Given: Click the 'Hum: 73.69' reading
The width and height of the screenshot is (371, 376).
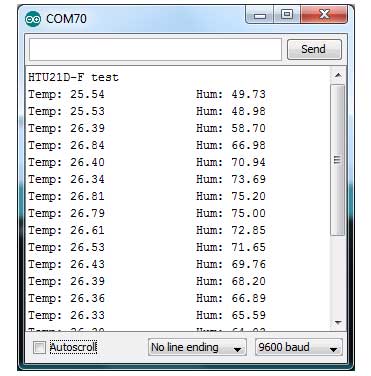Looking at the screenshot, I should [x=231, y=179].
